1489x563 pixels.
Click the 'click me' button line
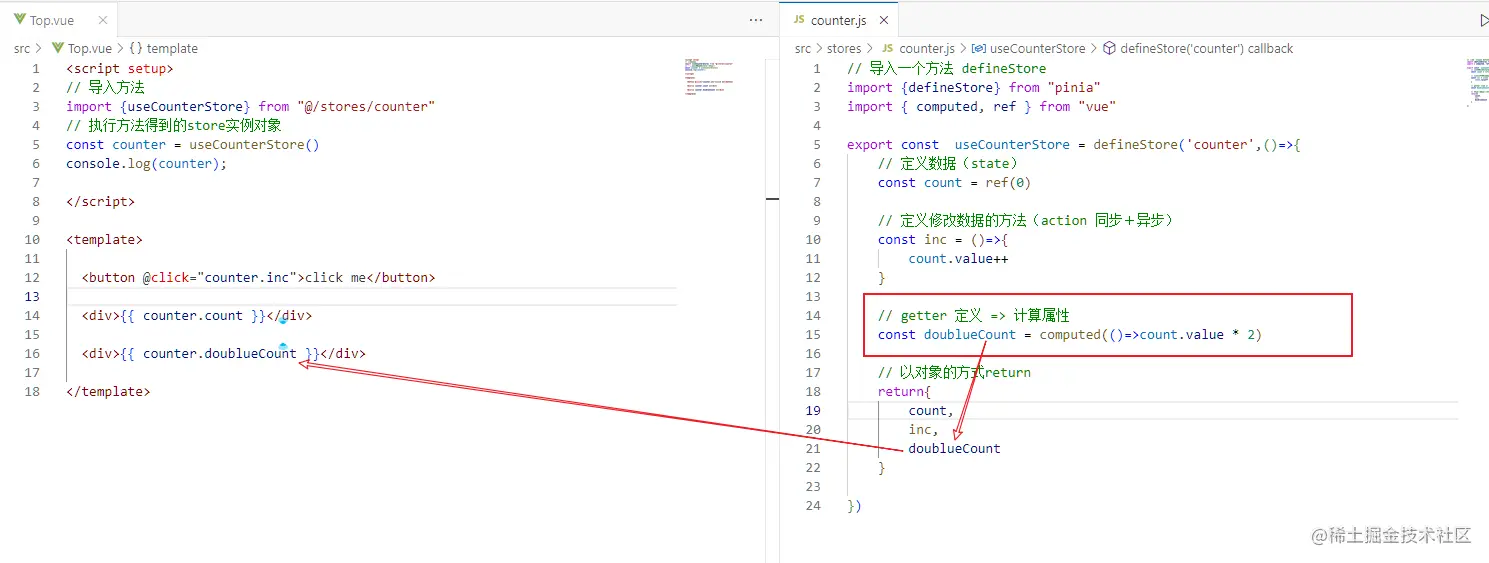point(259,278)
